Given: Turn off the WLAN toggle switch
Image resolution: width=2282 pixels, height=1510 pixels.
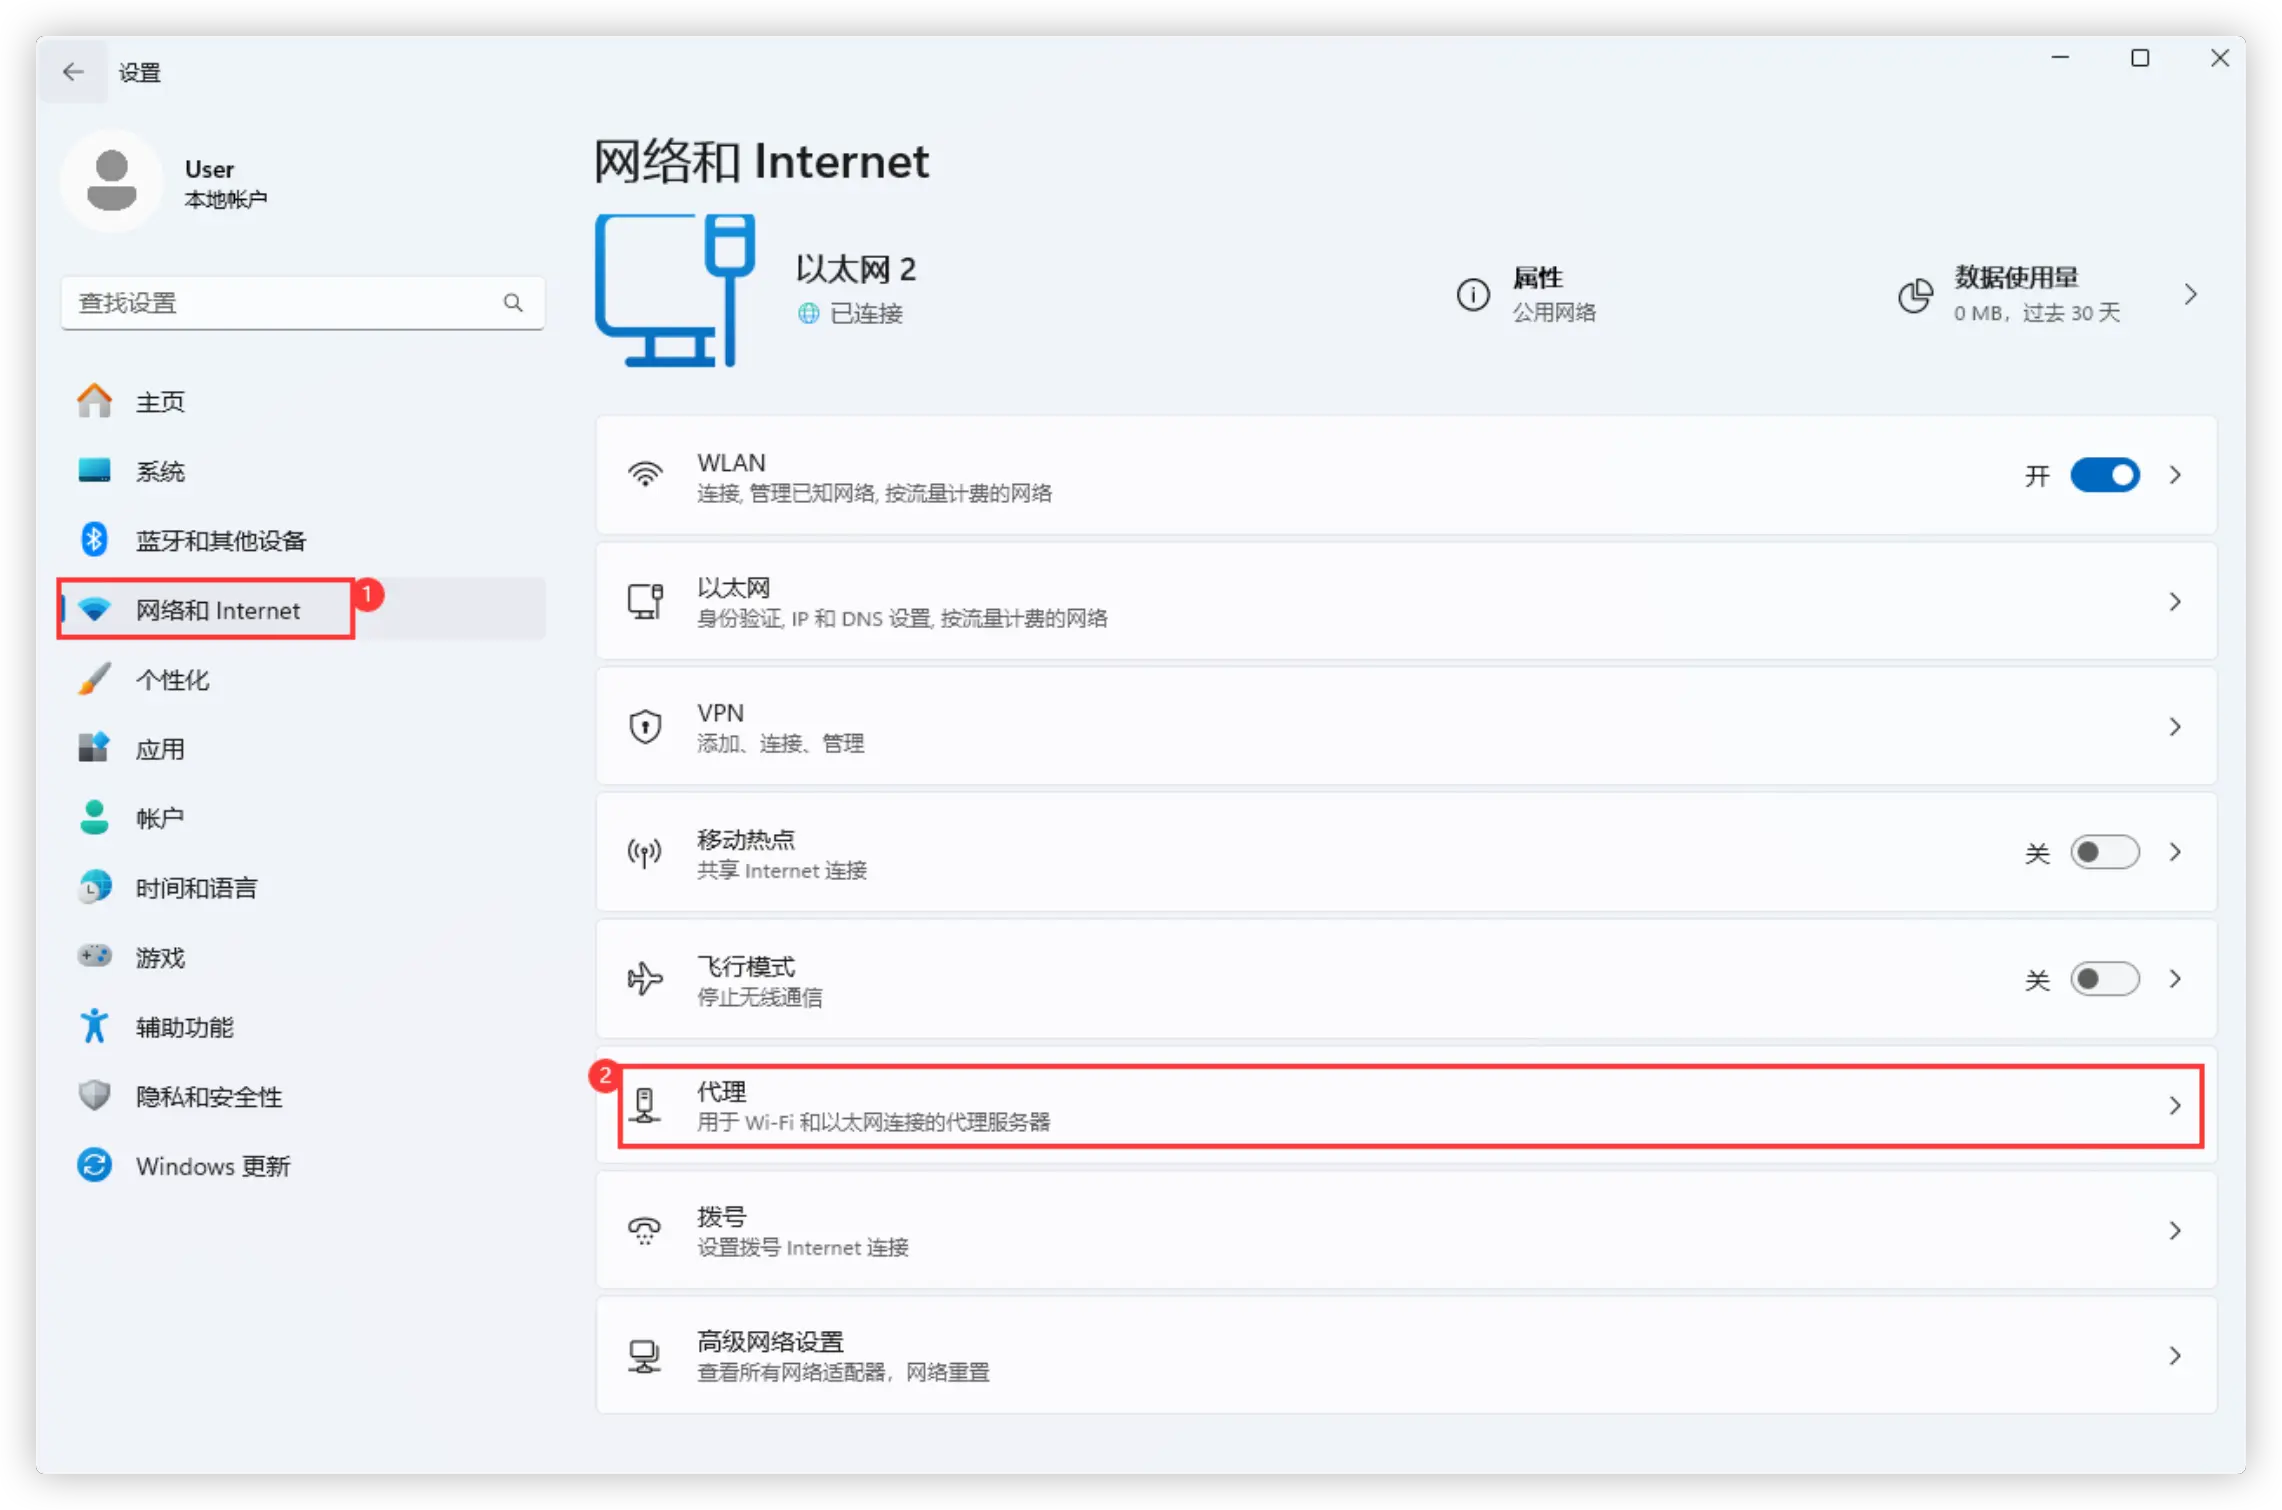Looking at the screenshot, I should pyautogui.click(x=2104, y=475).
